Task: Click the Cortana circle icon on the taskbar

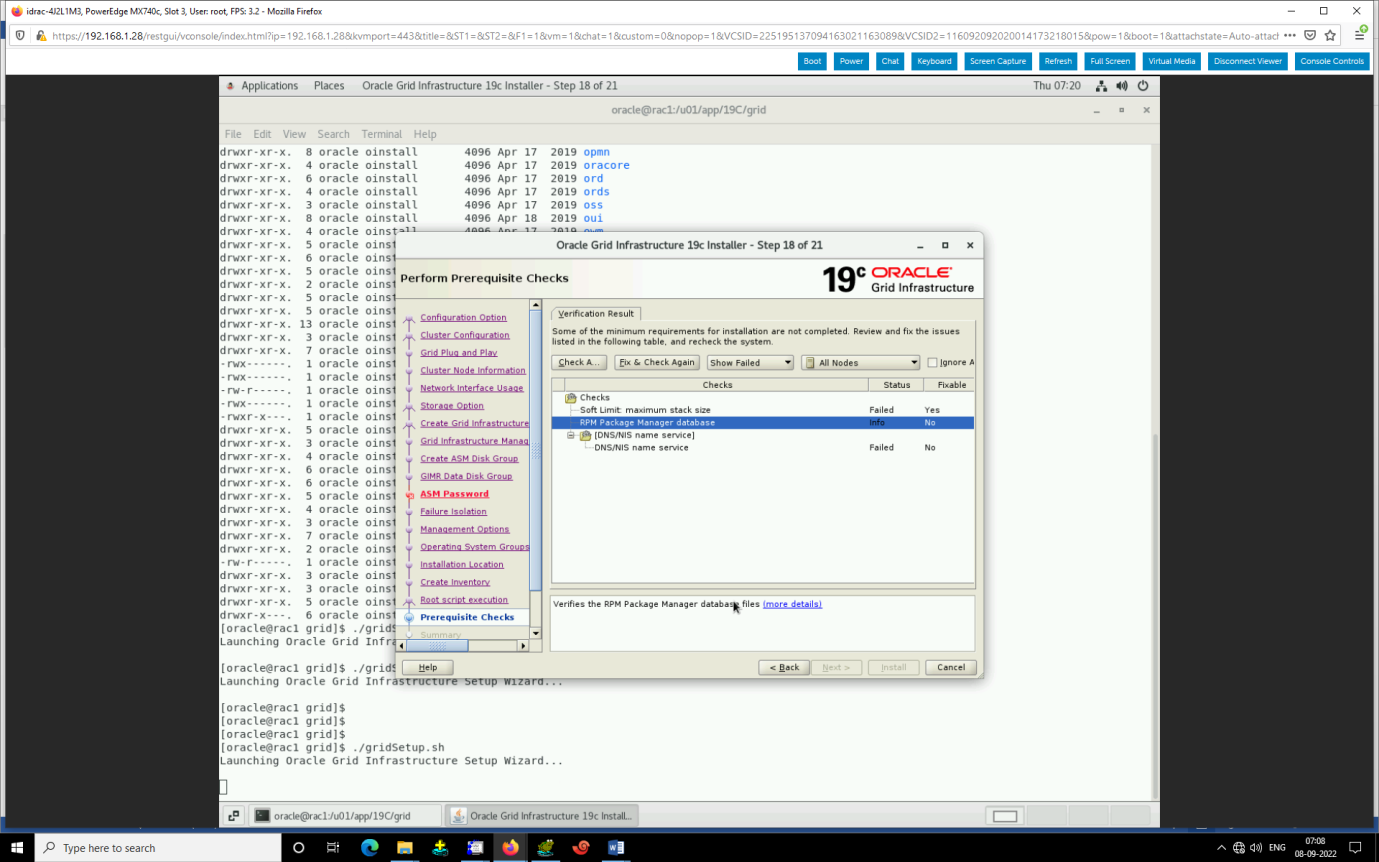Action: coord(298,847)
